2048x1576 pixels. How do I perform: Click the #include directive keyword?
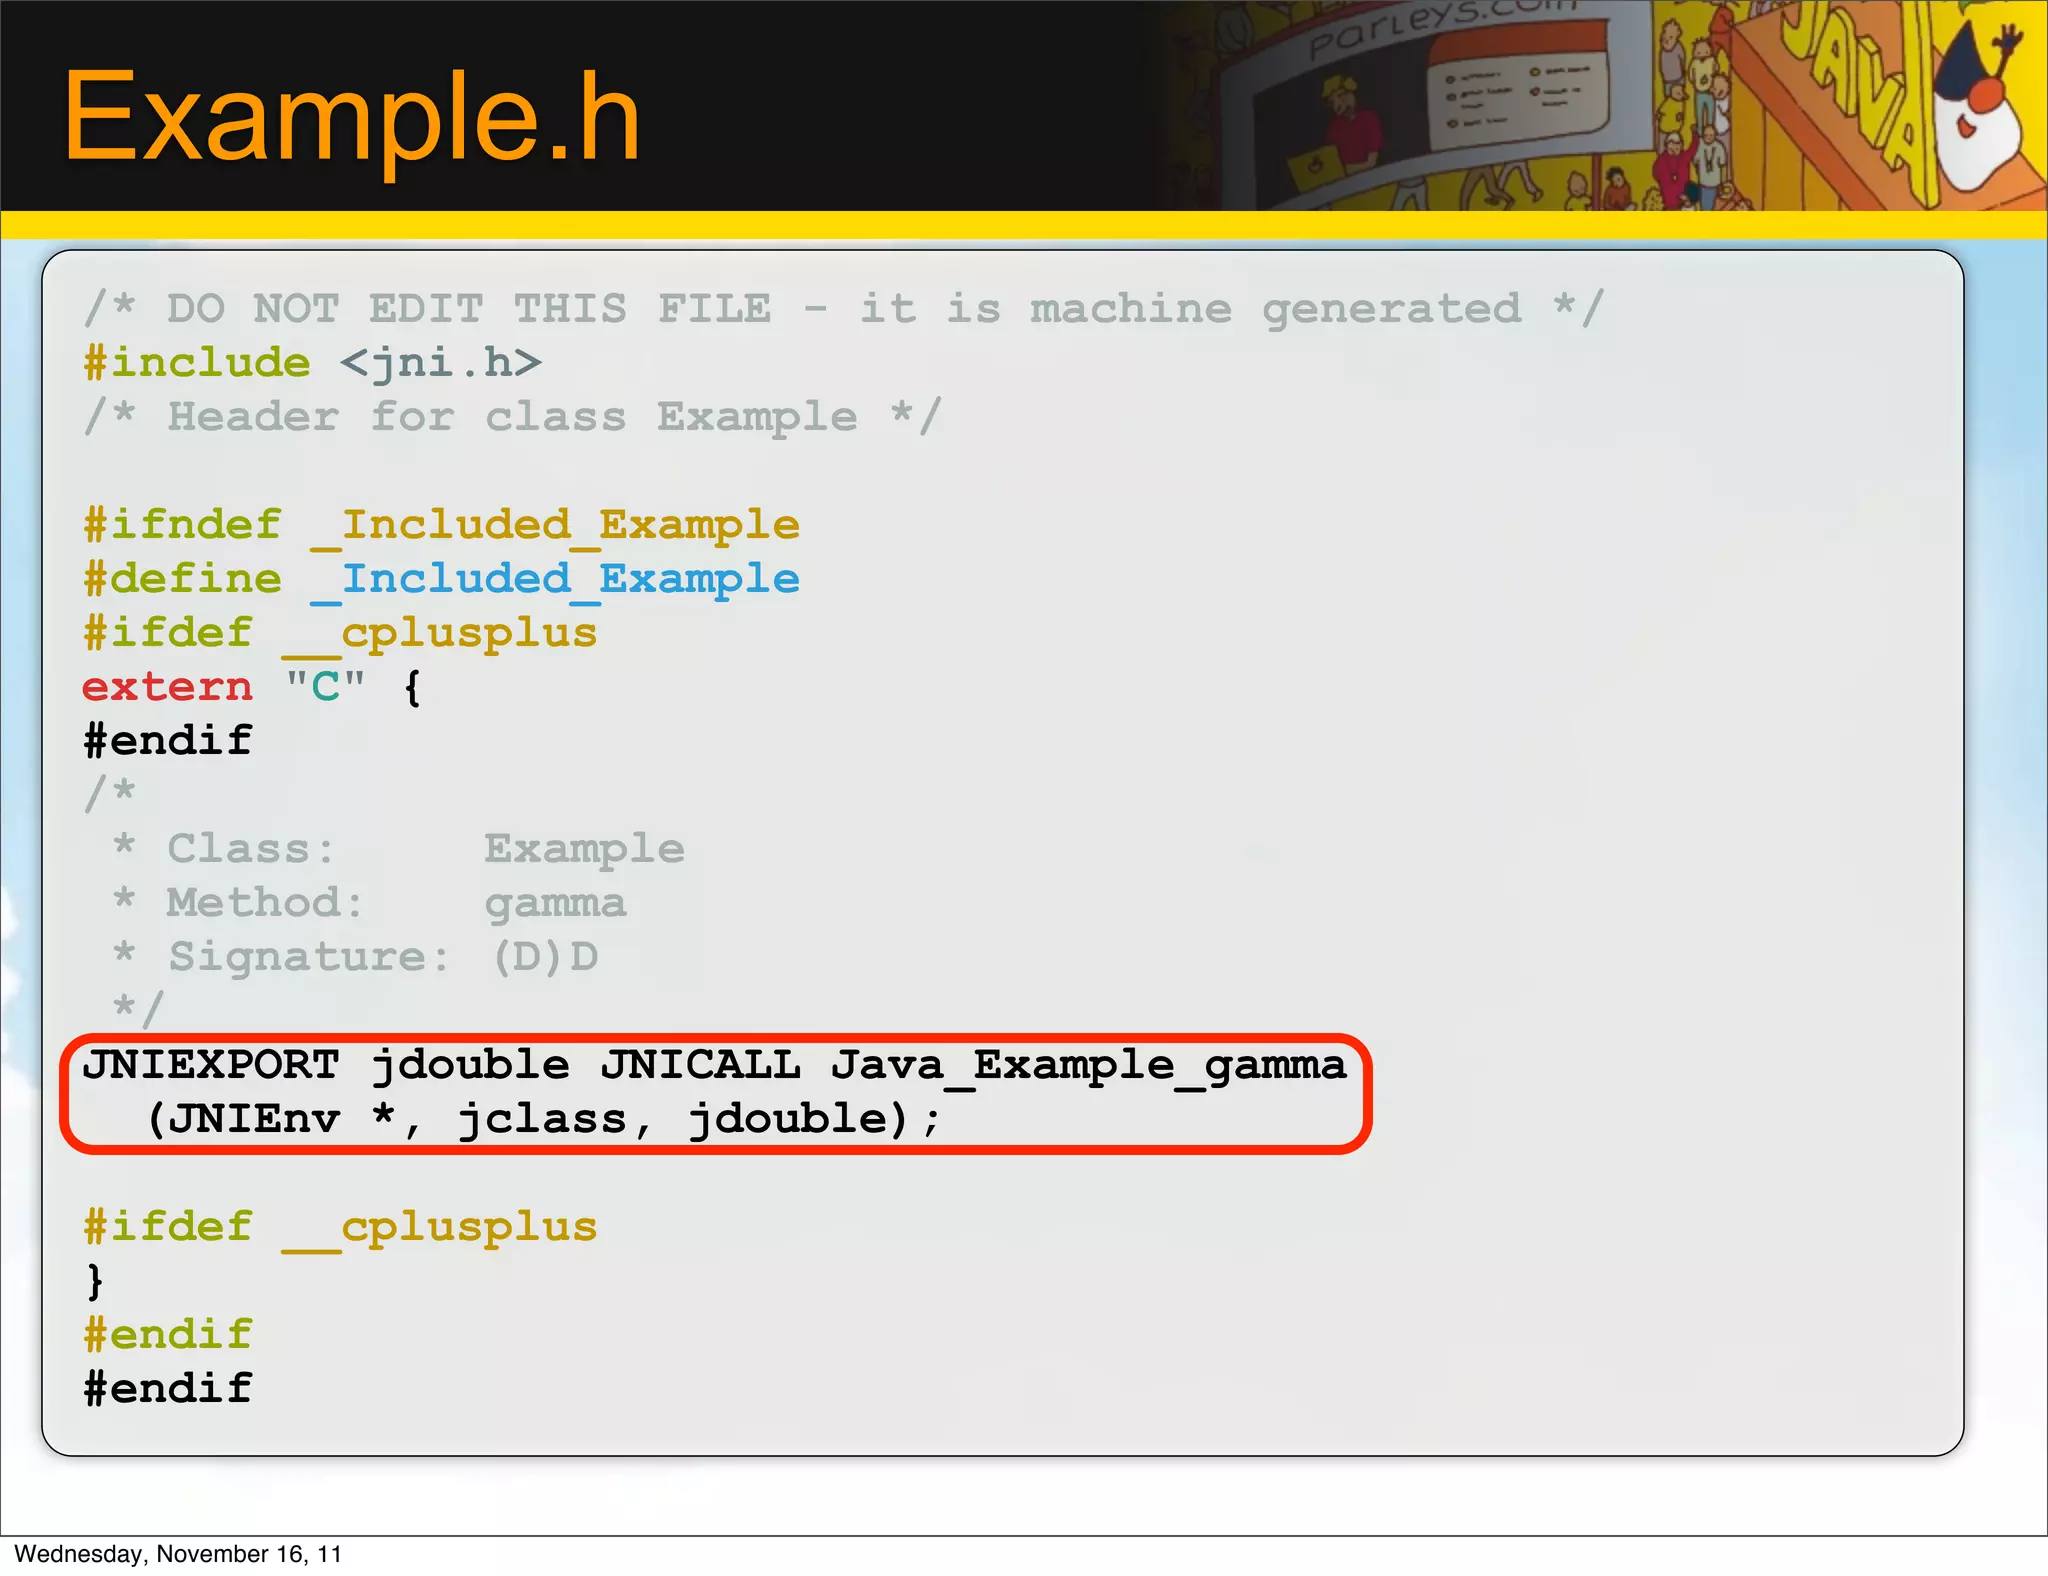point(197,362)
